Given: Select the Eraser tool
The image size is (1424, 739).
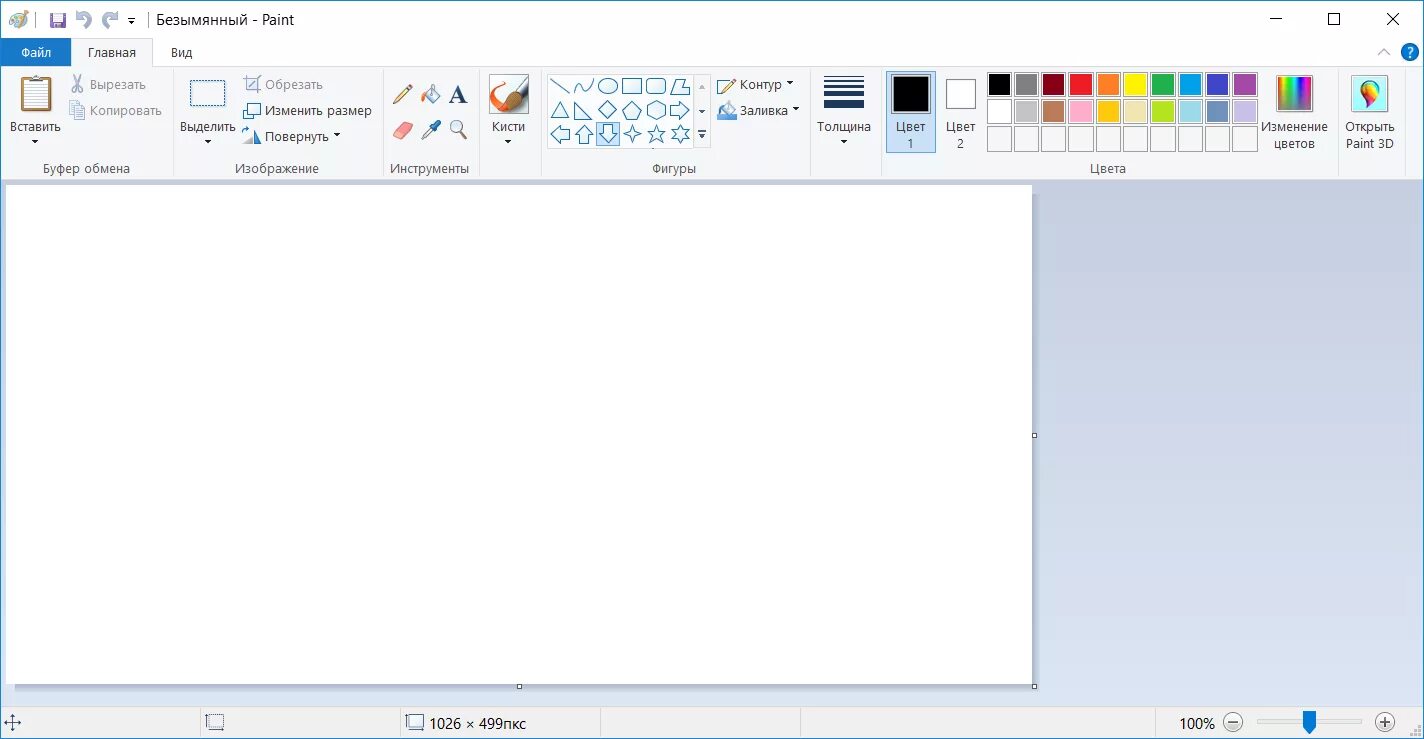Looking at the screenshot, I should [x=403, y=129].
